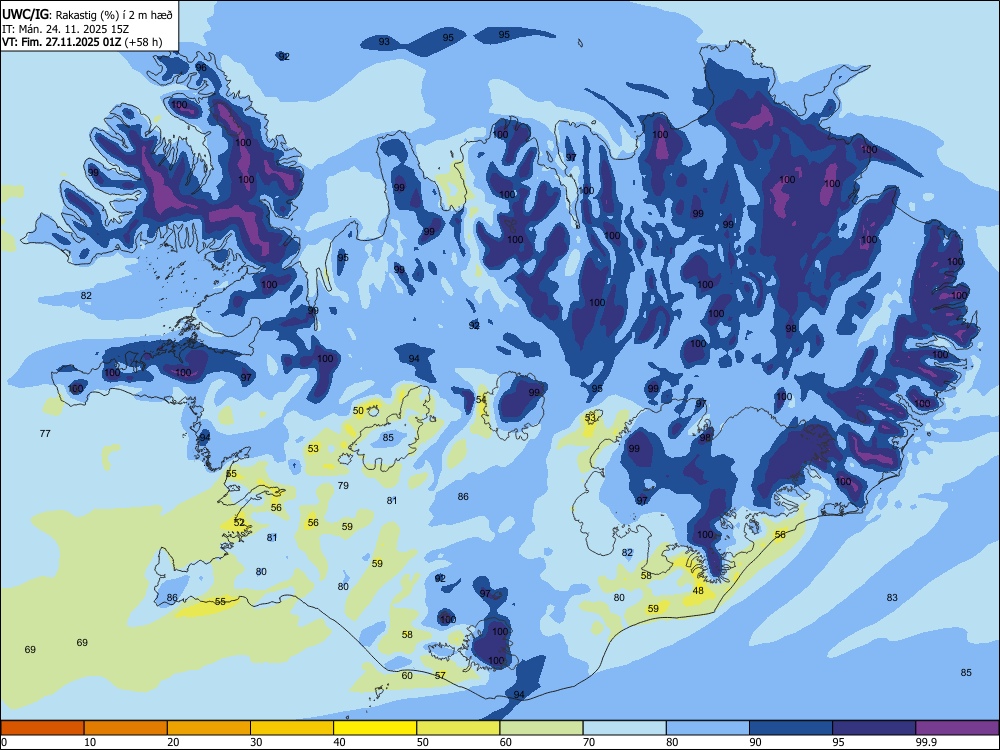Select the map value '96' in the Westfjords

coord(201,68)
